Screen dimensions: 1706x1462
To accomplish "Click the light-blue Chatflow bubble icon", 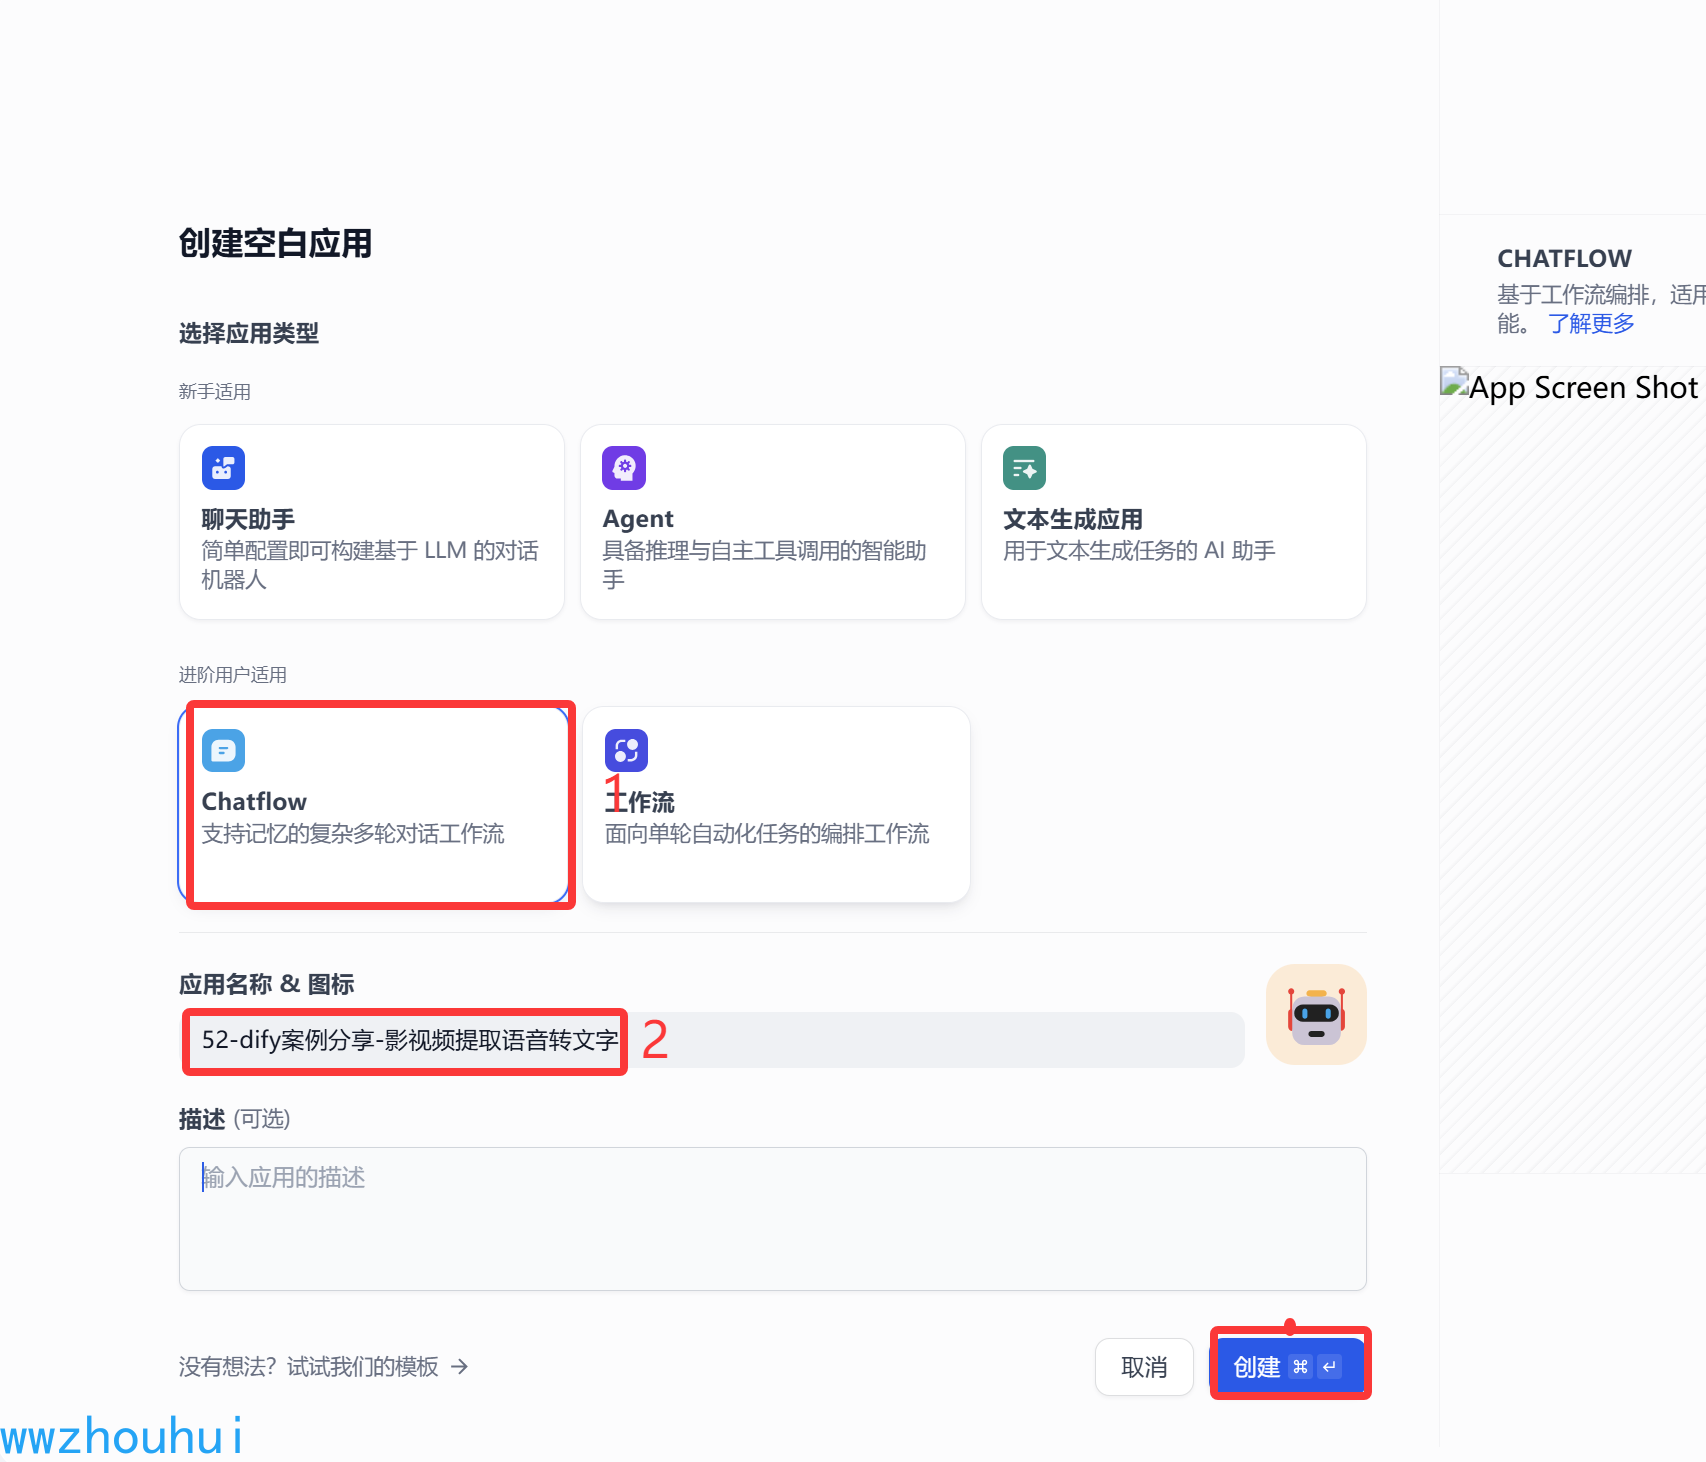I will pyautogui.click(x=223, y=750).
